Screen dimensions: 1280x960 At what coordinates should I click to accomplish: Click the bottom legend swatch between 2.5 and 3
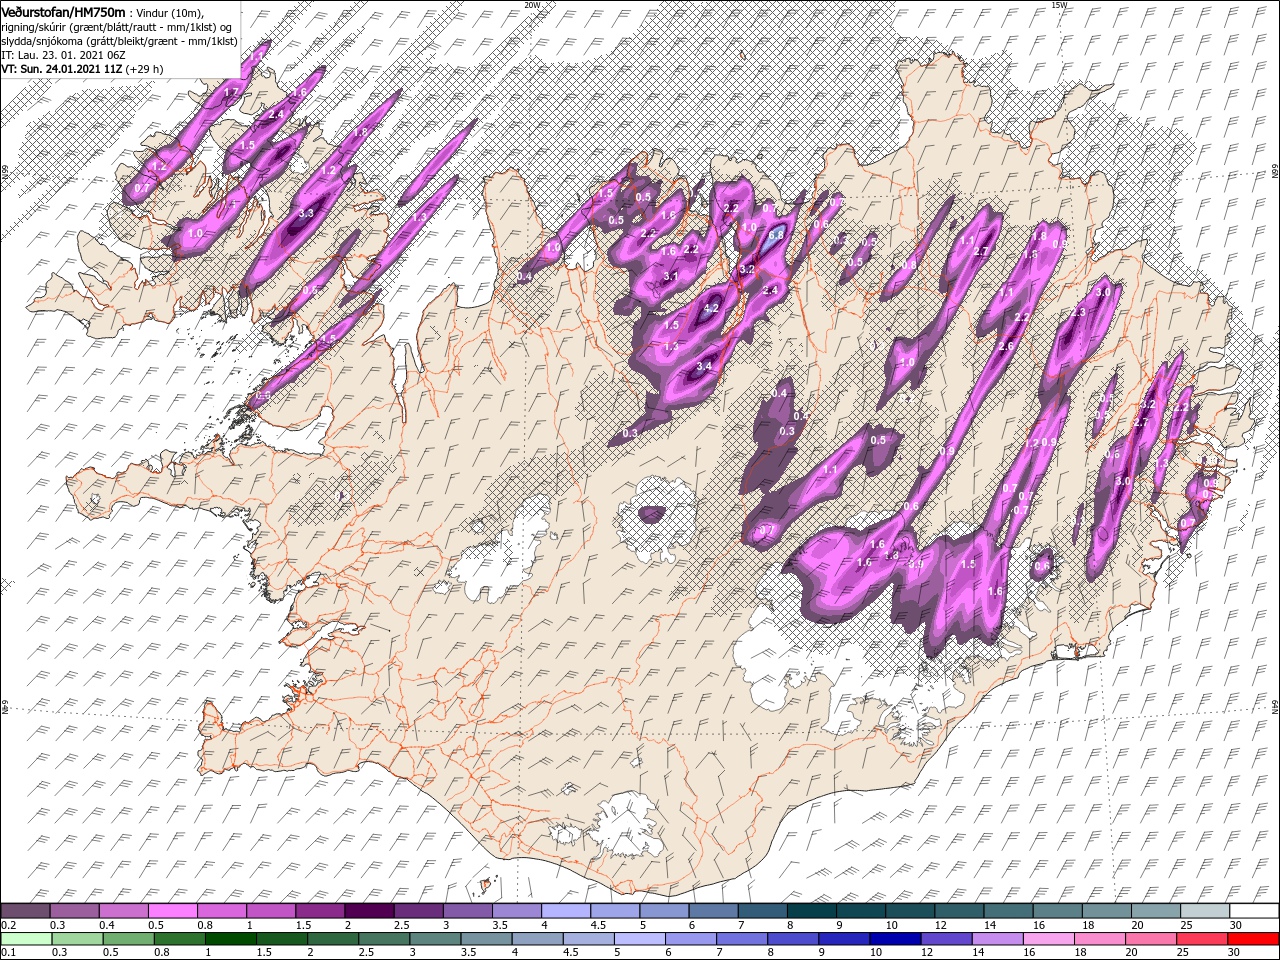coord(383,939)
